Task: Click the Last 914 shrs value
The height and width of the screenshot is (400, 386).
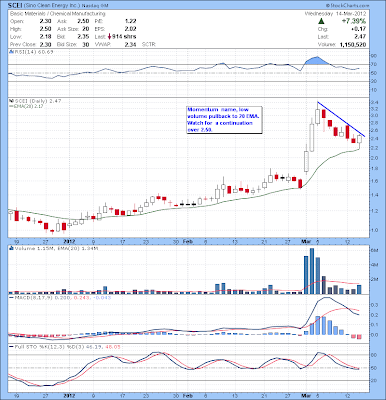Action: click(124, 37)
